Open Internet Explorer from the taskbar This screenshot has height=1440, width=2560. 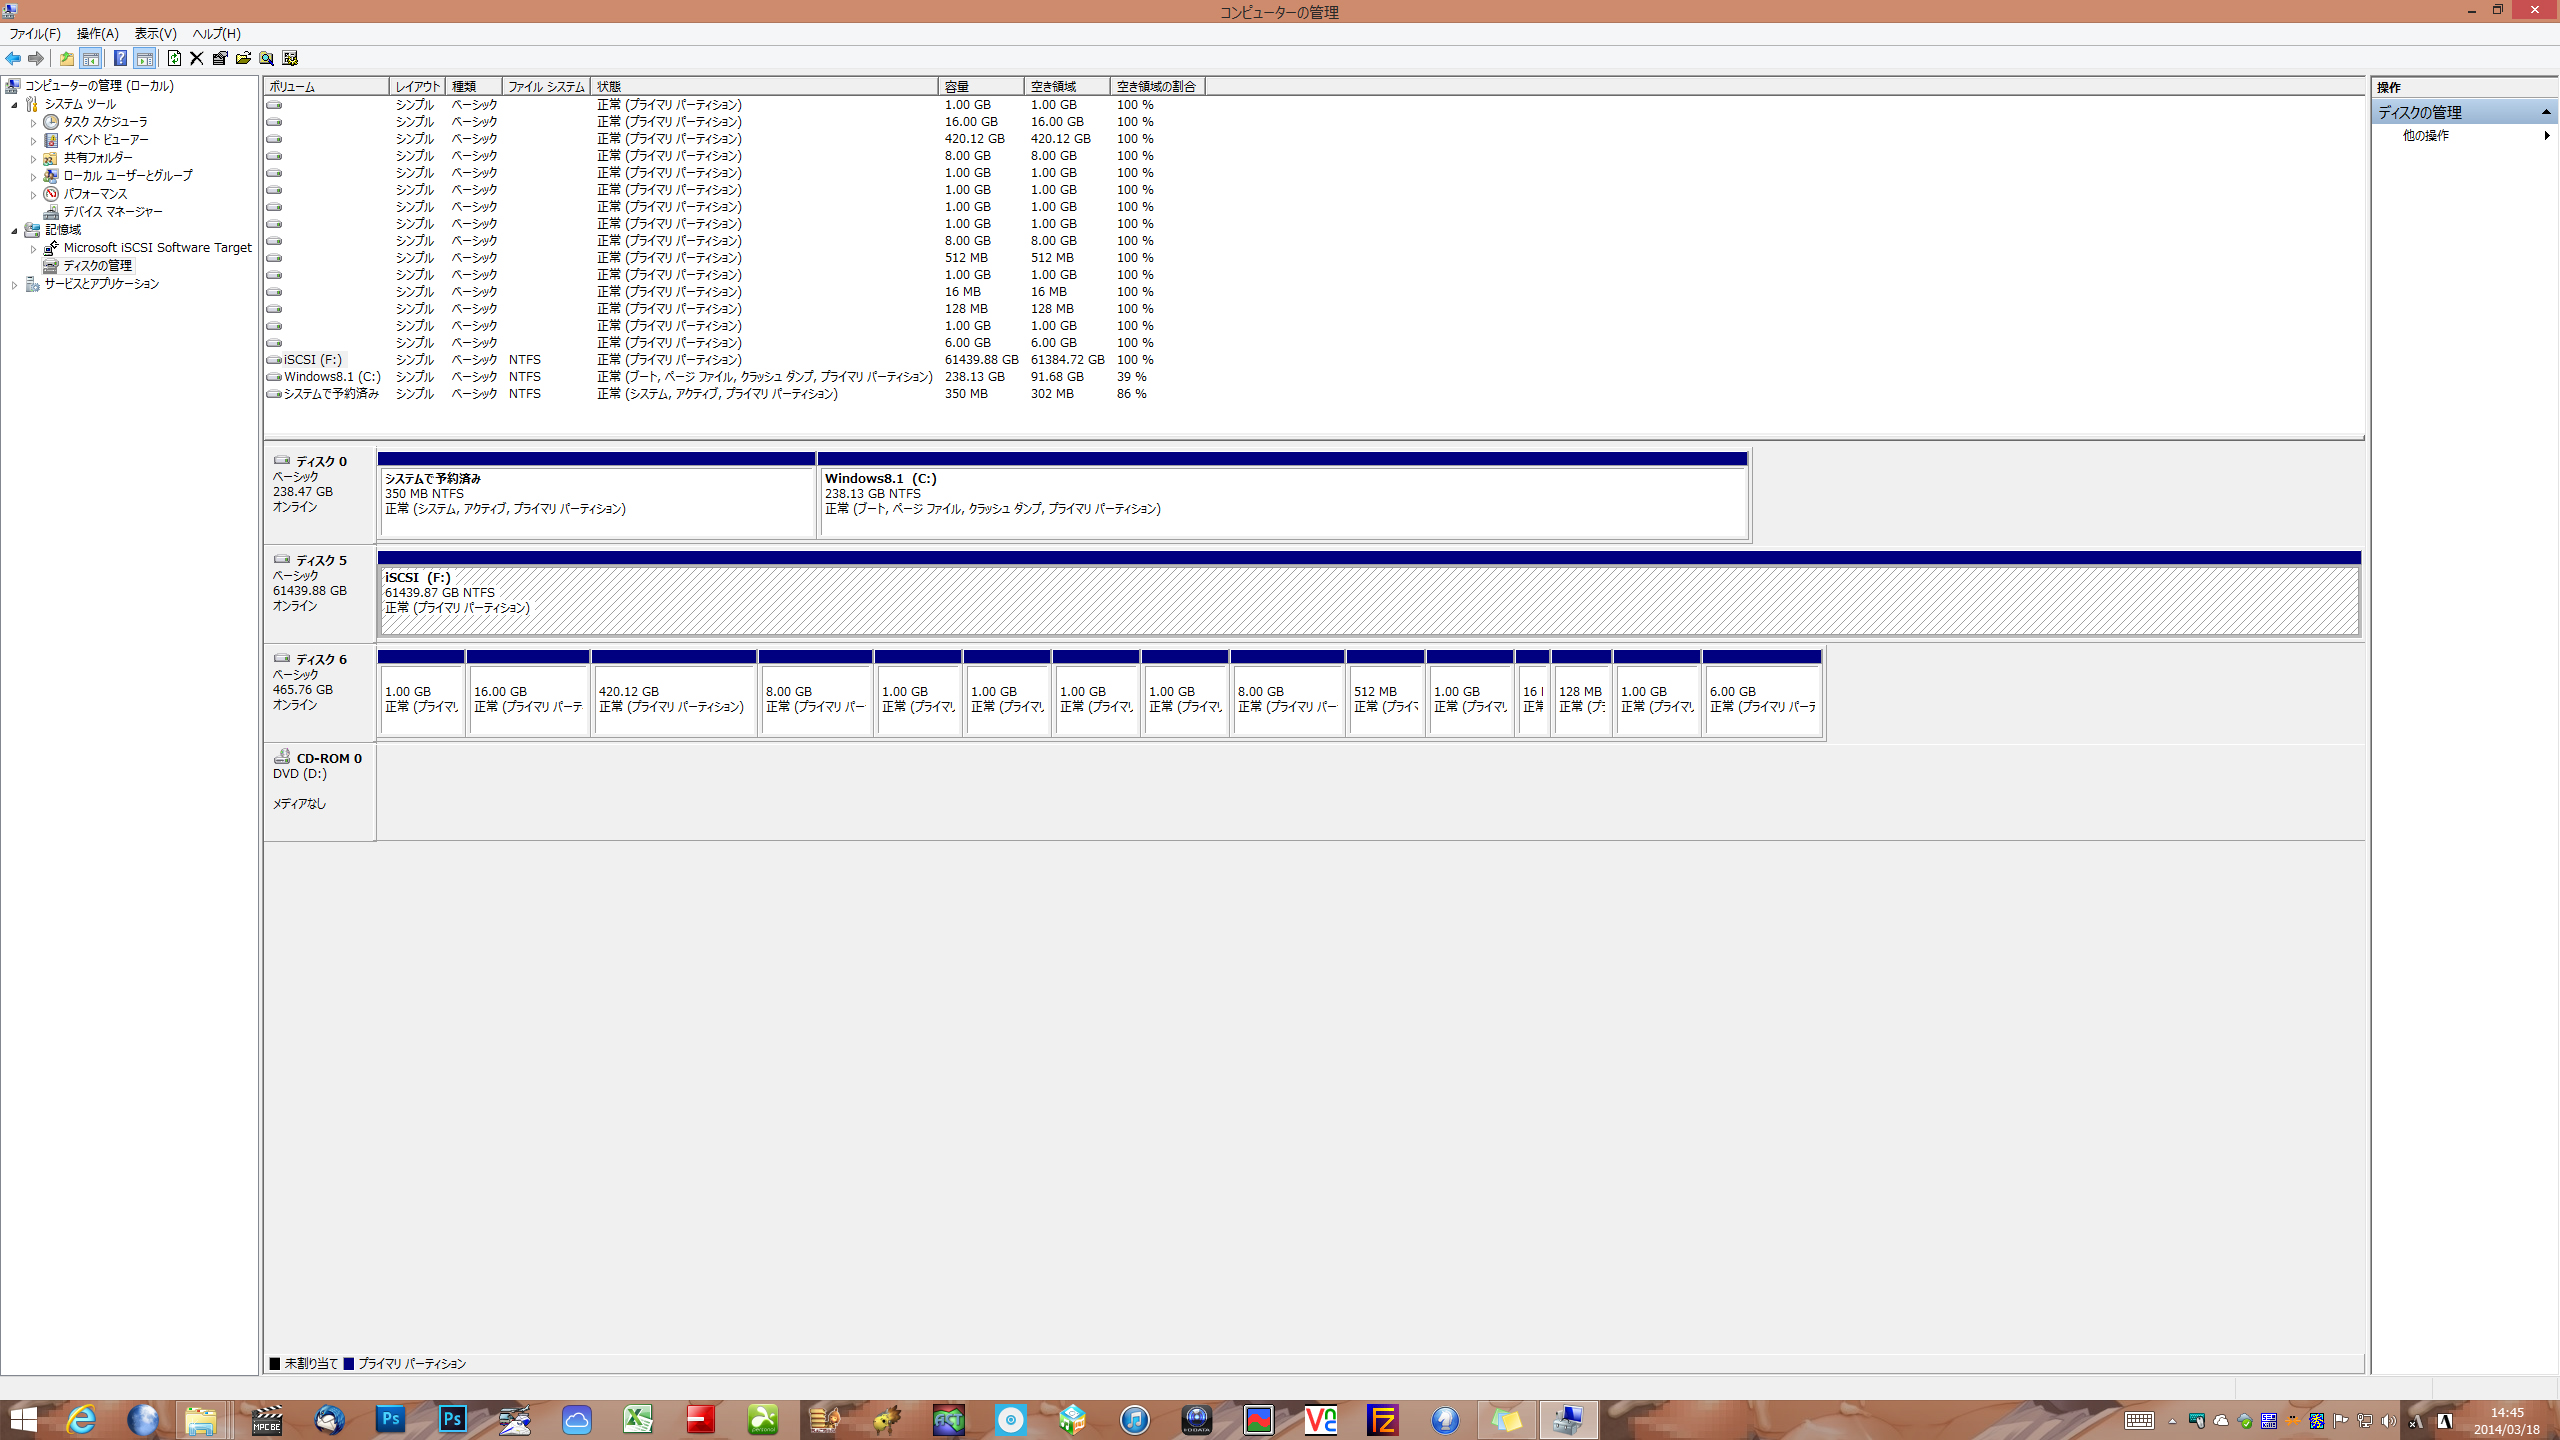pyautogui.click(x=81, y=1419)
